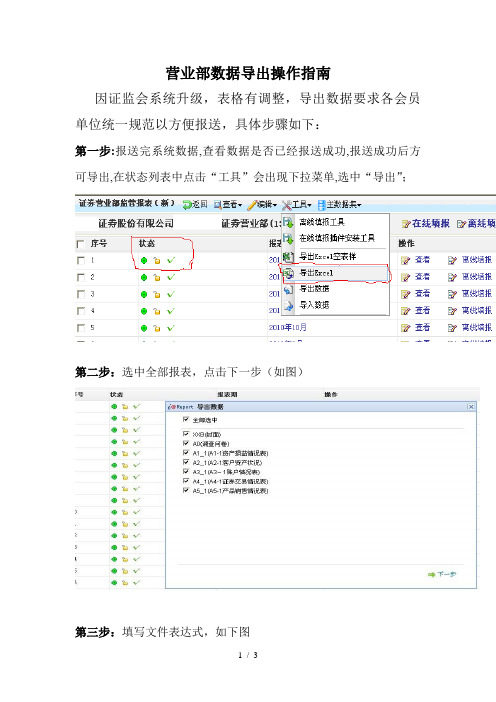Image resolution: width=496 pixels, height=702 pixels.
Task: Click row 2 yellow lock icon
Action: pyautogui.click(x=157, y=278)
